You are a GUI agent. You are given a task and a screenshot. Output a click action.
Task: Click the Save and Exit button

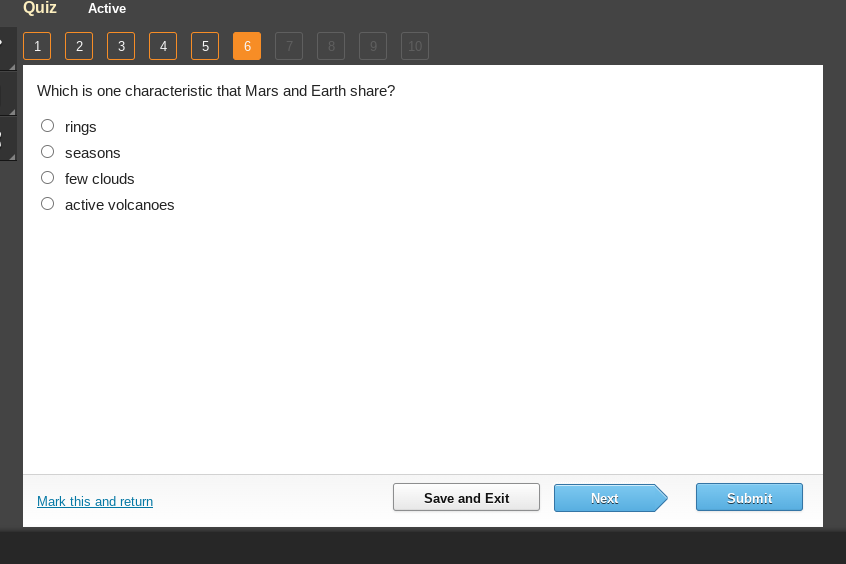coord(466,498)
